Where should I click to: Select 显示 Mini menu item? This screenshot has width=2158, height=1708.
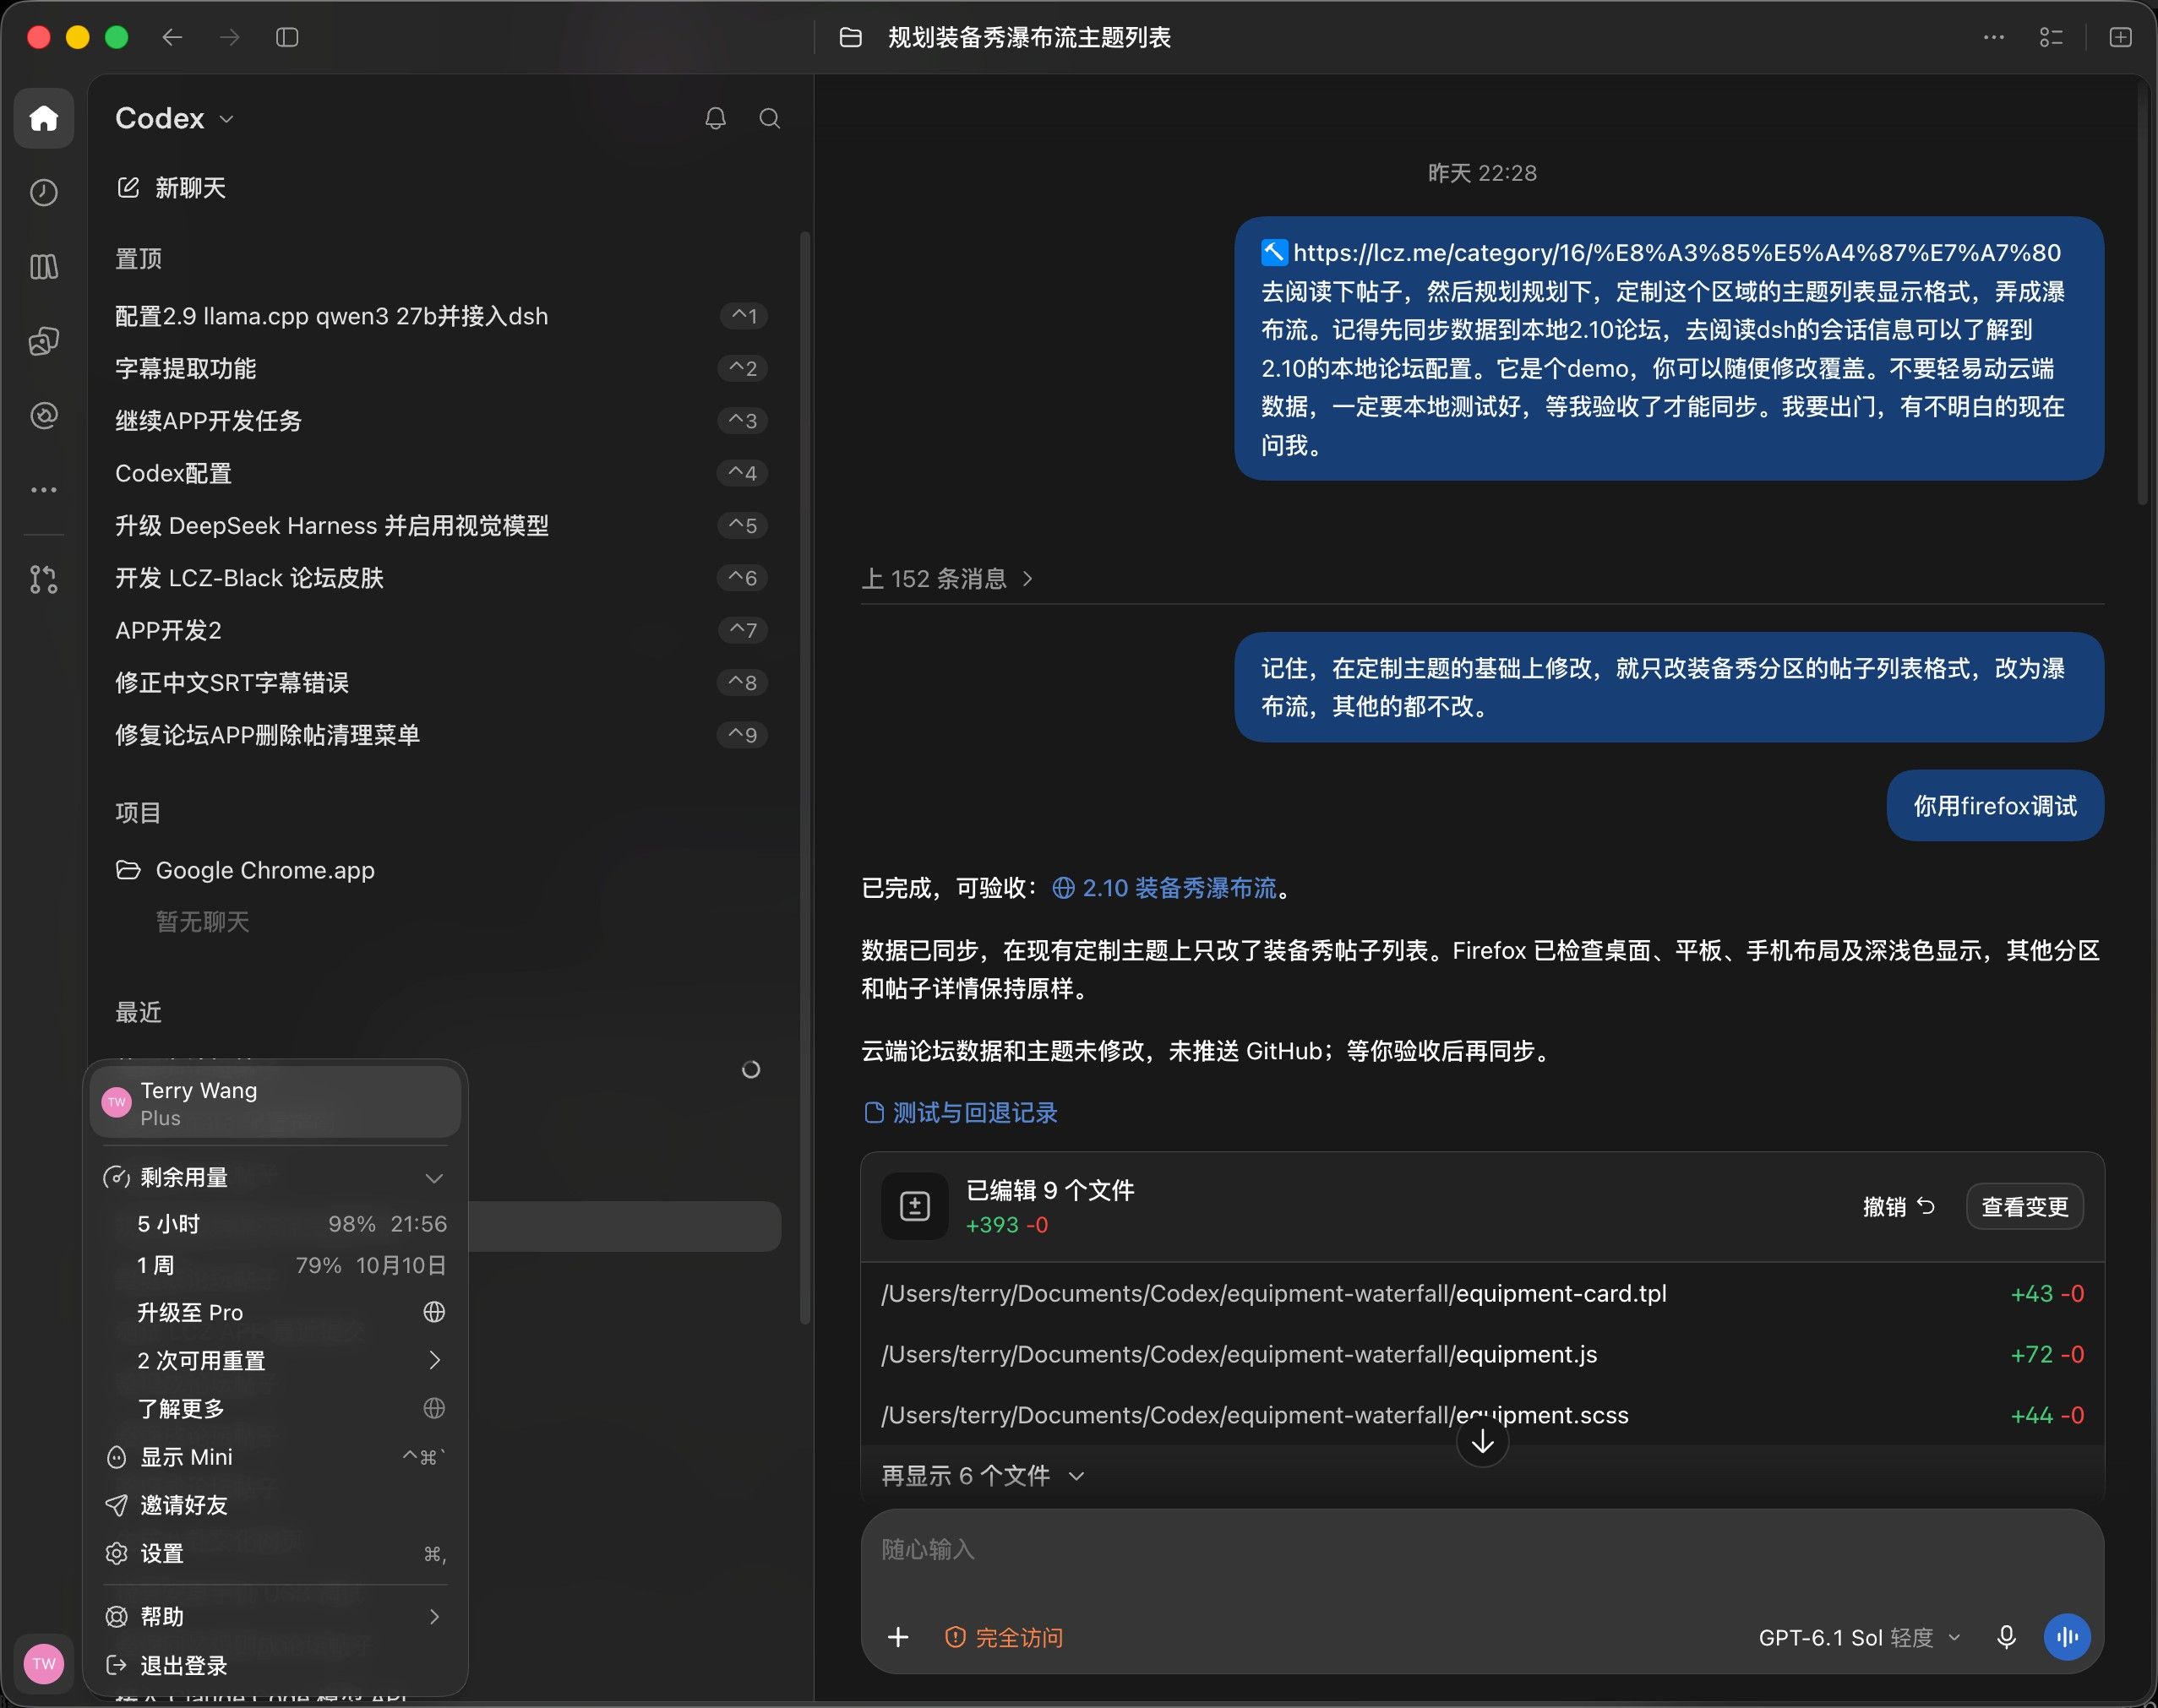click(x=275, y=1457)
